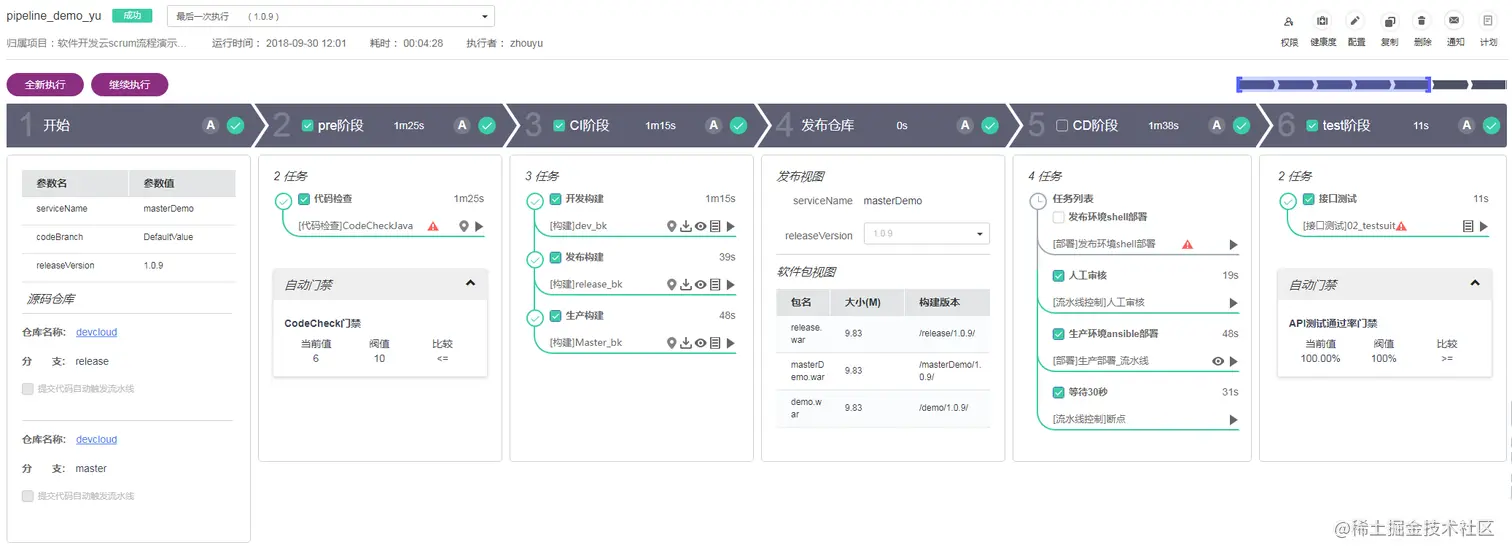Collapse the 自动门禁 panel under CodeCheck

click(470, 284)
